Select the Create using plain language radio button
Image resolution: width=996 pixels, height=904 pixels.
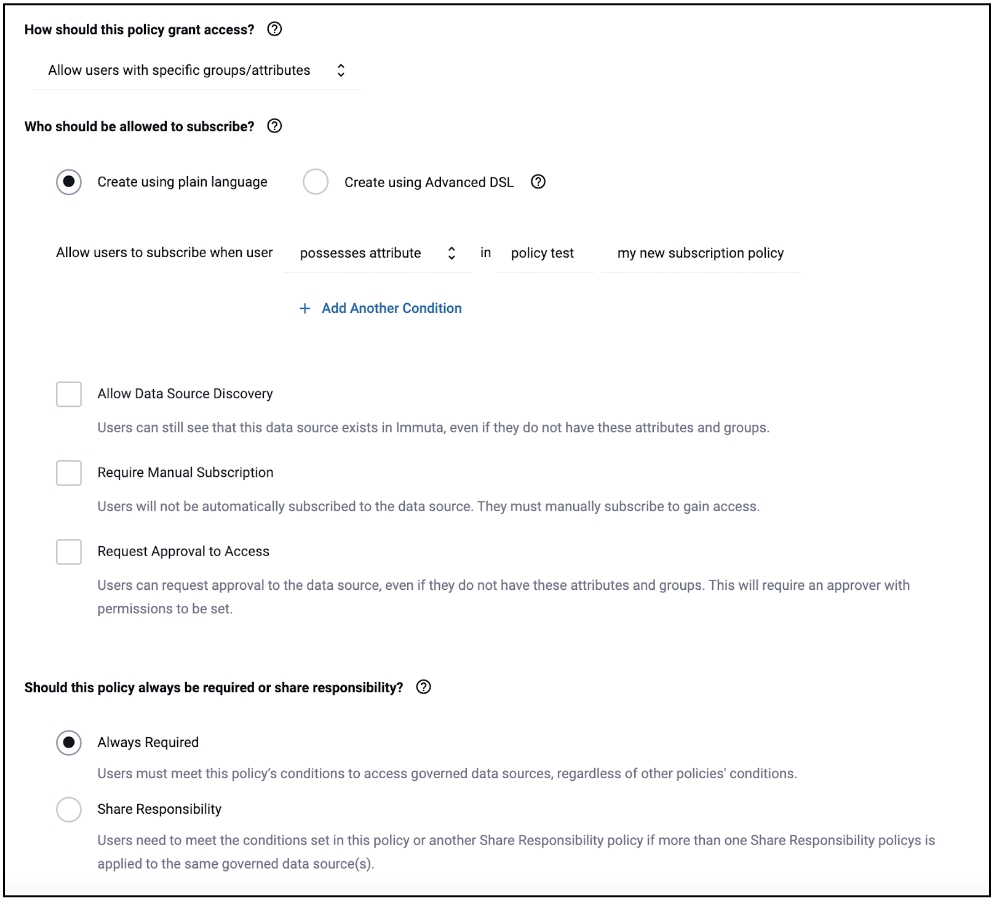point(69,183)
